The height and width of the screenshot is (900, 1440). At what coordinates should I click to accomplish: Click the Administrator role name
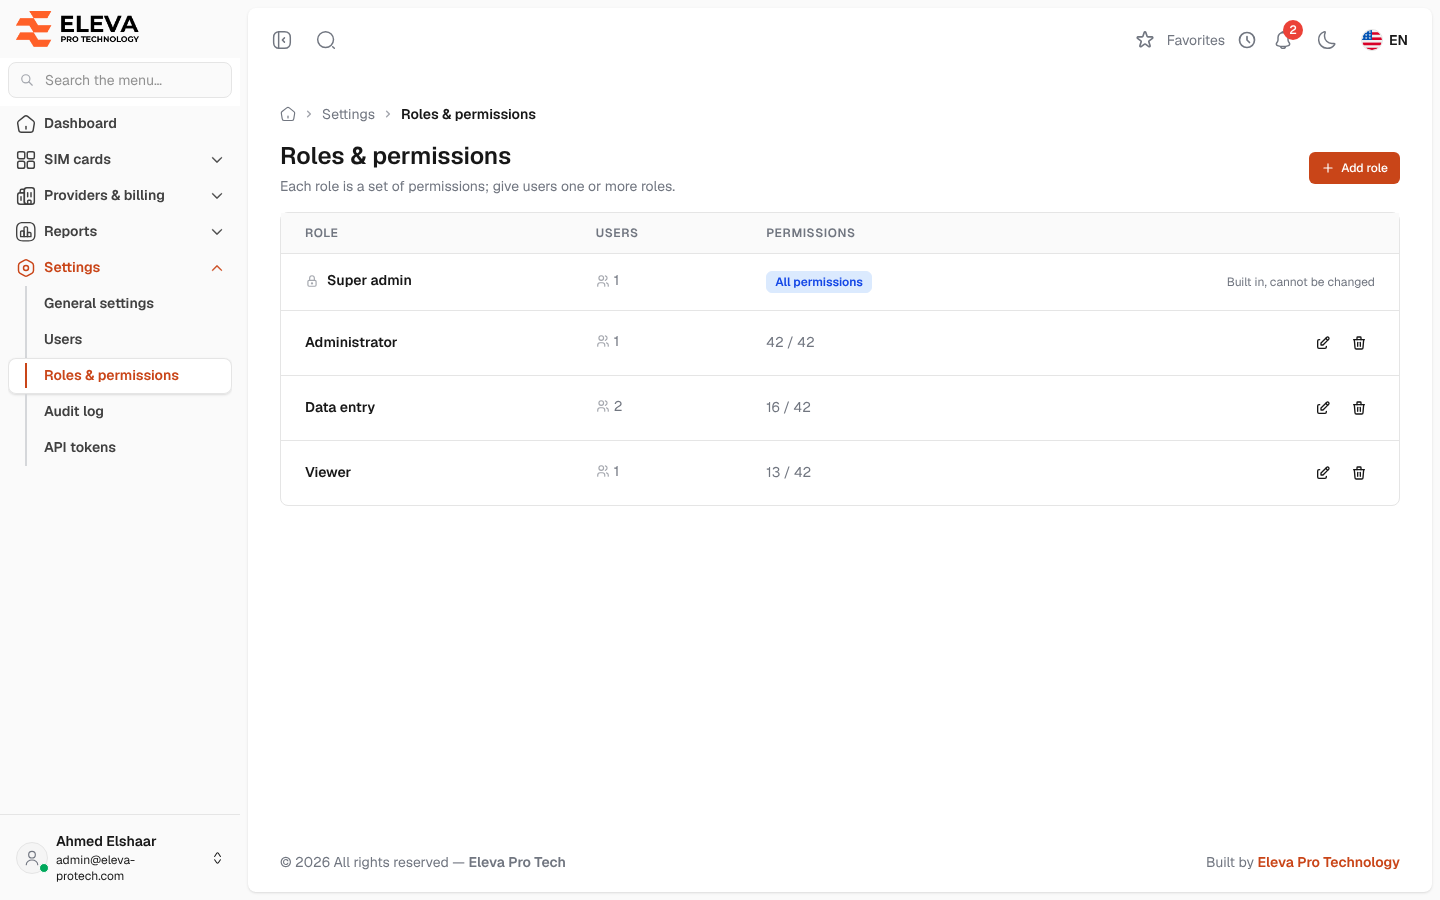click(x=351, y=342)
